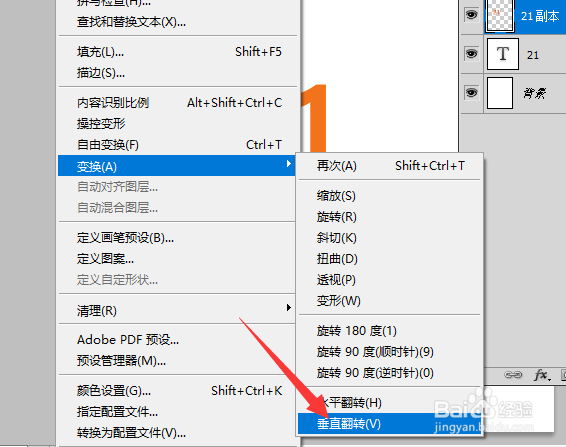The height and width of the screenshot is (447, 566).
Task: Select the 背景 layer thumbnail
Action: coord(500,93)
